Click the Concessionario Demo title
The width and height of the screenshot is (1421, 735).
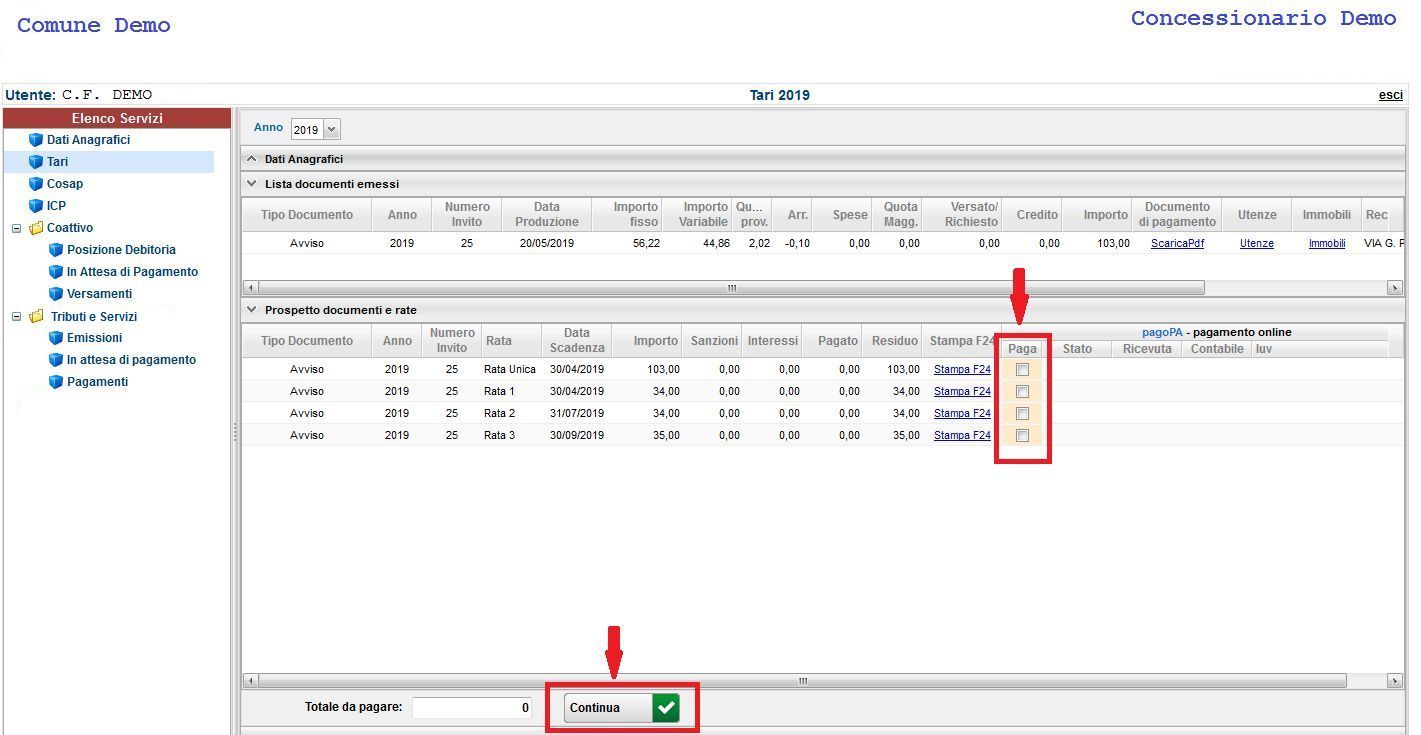click(1263, 18)
